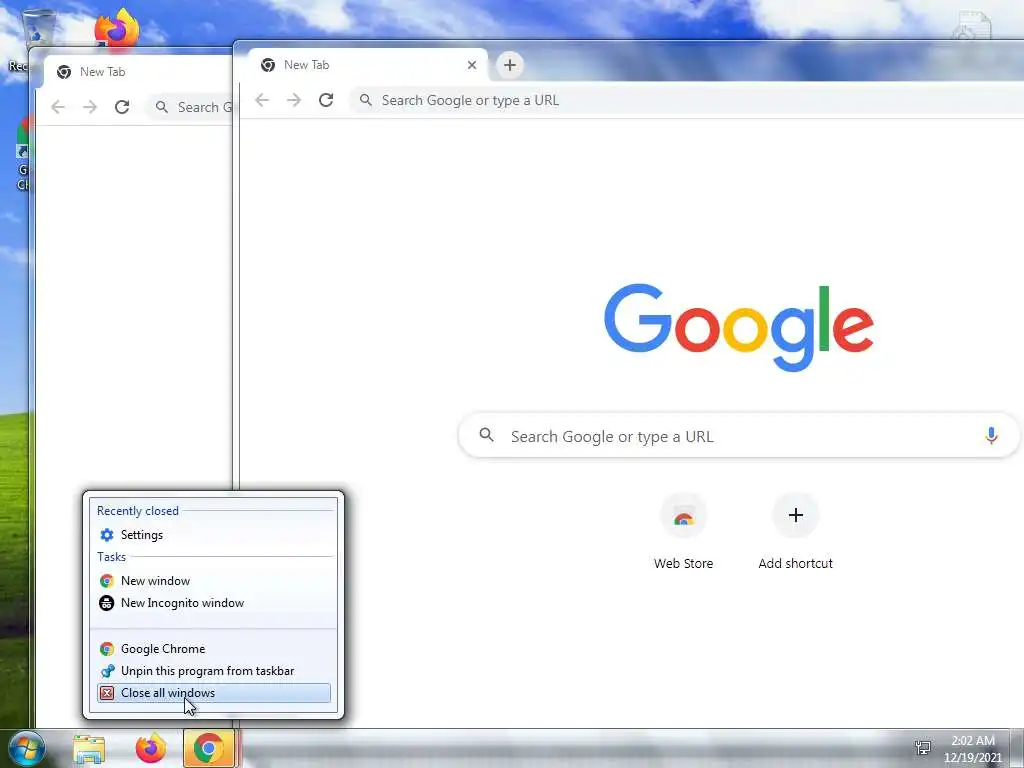The width and height of the screenshot is (1024, 768).
Task: Click the reload button in front Chrome window
Action: click(x=326, y=100)
